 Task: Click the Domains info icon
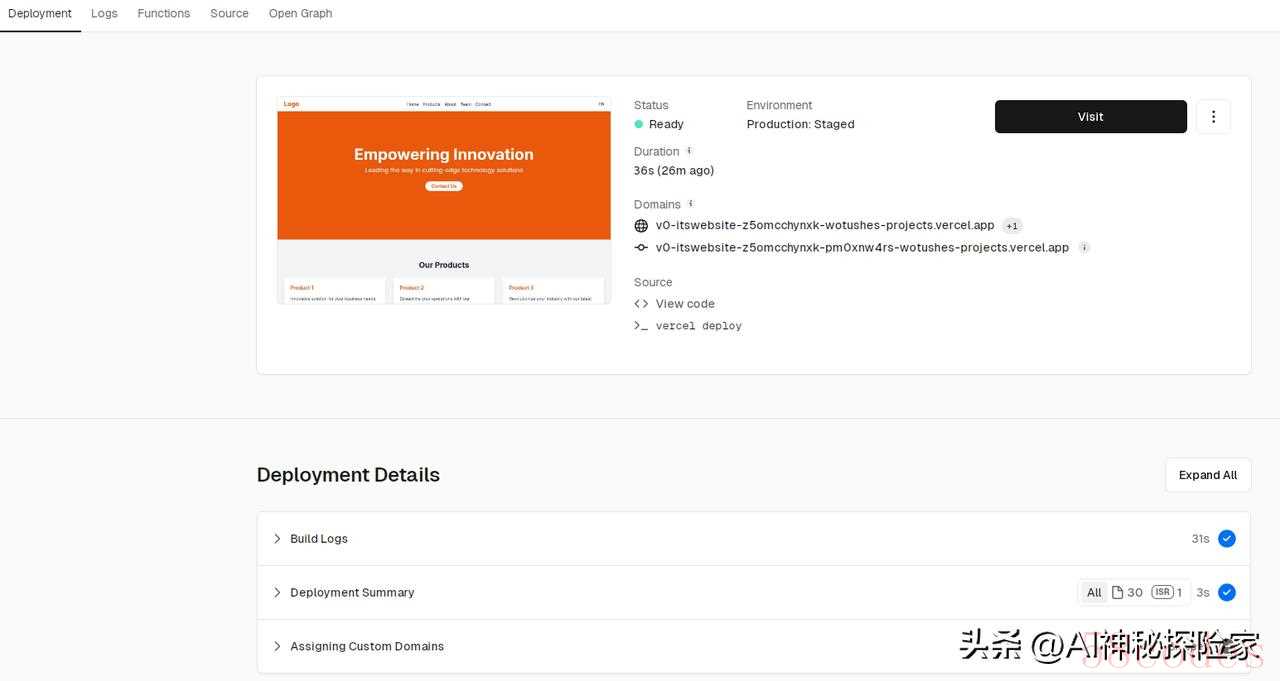coord(690,204)
